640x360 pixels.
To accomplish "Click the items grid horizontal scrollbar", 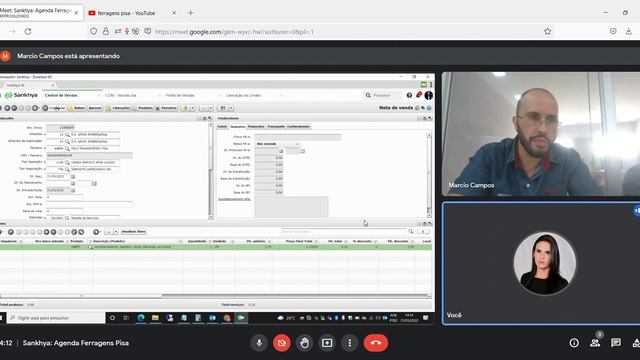I will (216, 296).
